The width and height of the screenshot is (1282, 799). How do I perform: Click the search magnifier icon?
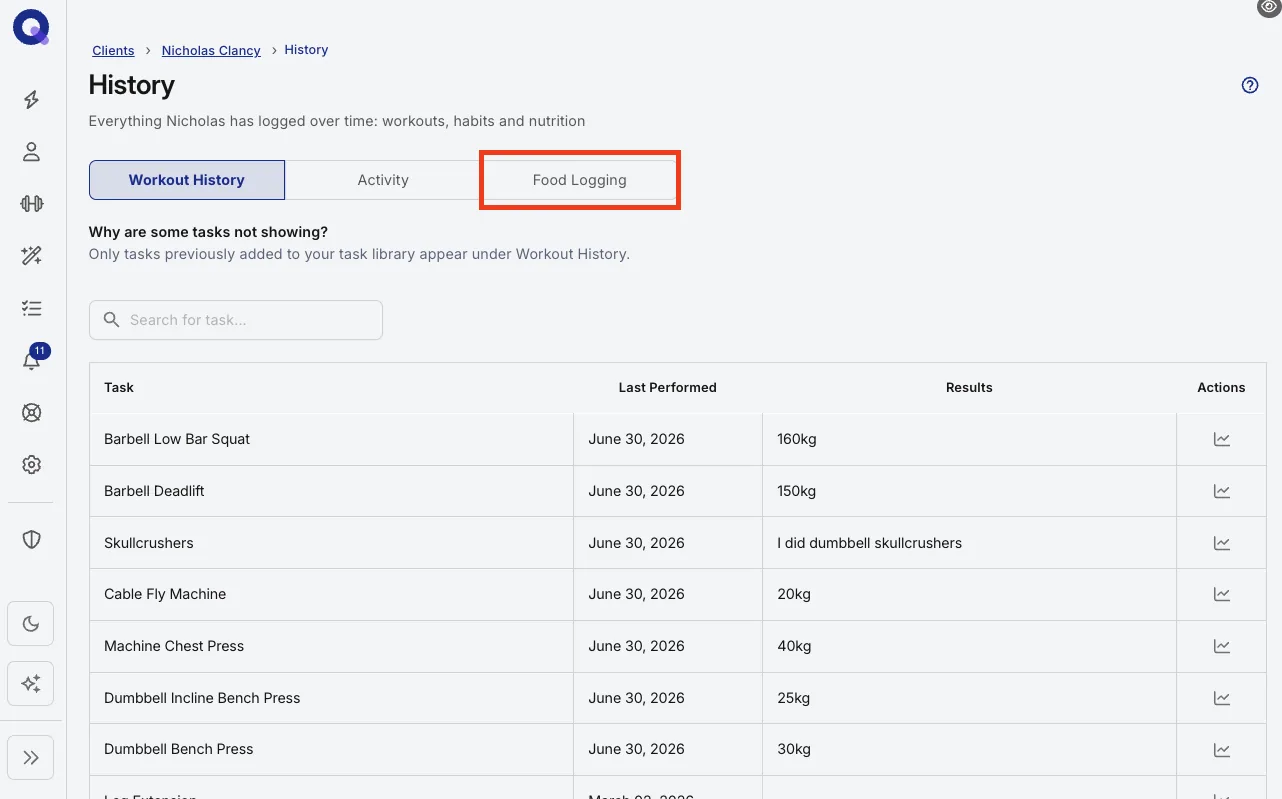click(x=112, y=320)
